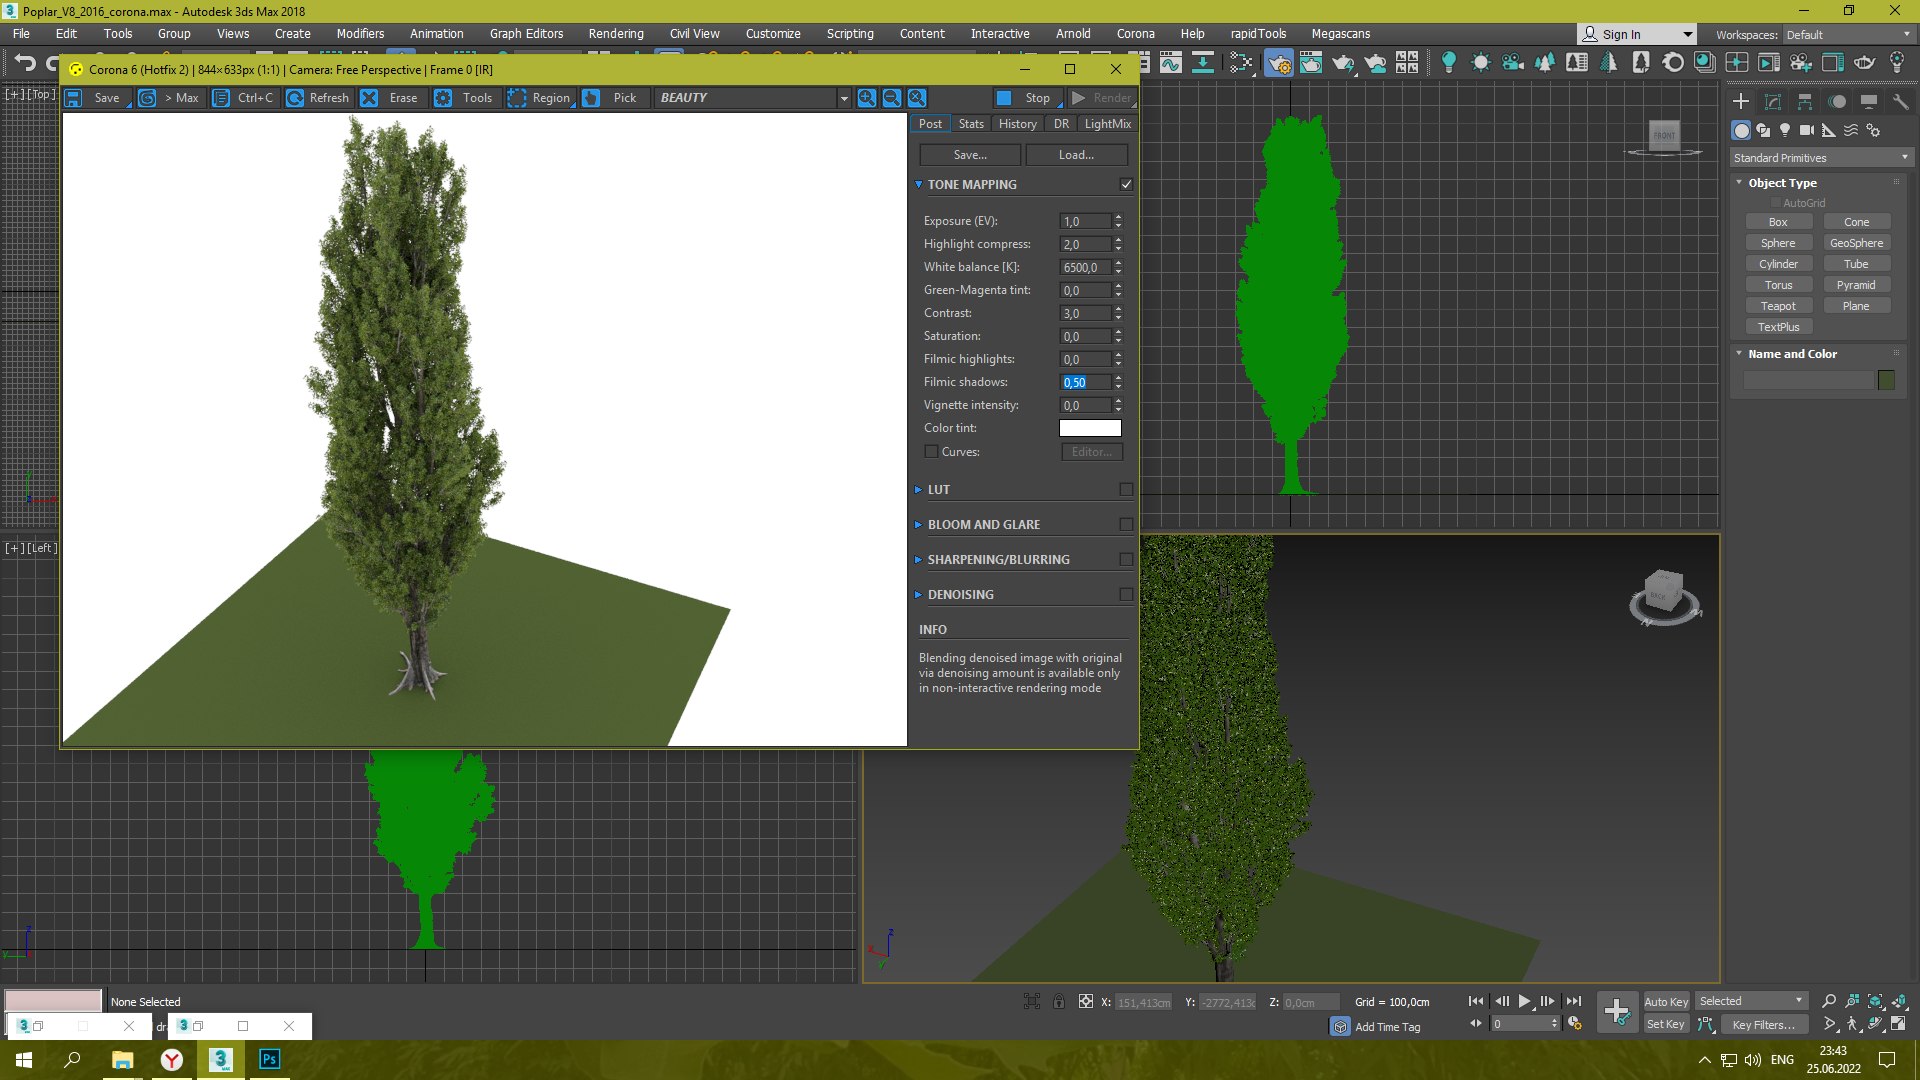Open the Rendering menu

click(x=616, y=34)
